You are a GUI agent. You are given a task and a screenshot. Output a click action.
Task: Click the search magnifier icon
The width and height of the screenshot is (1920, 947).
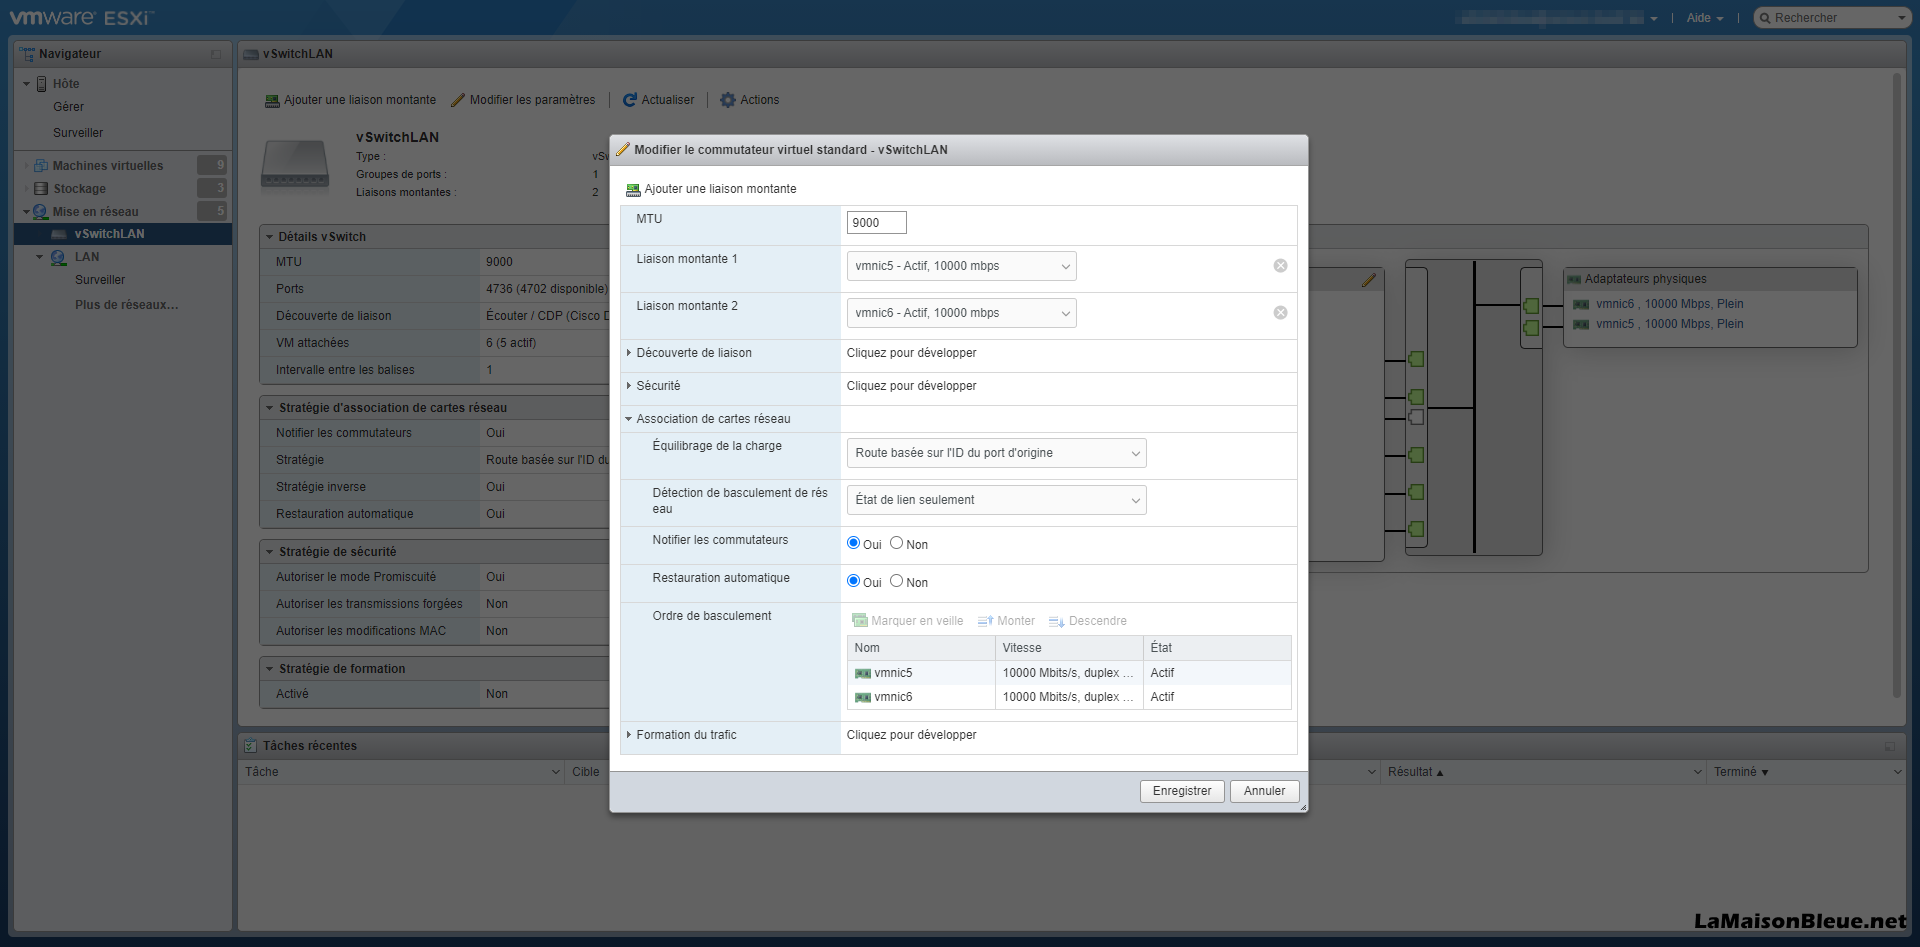tap(1765, 18)
